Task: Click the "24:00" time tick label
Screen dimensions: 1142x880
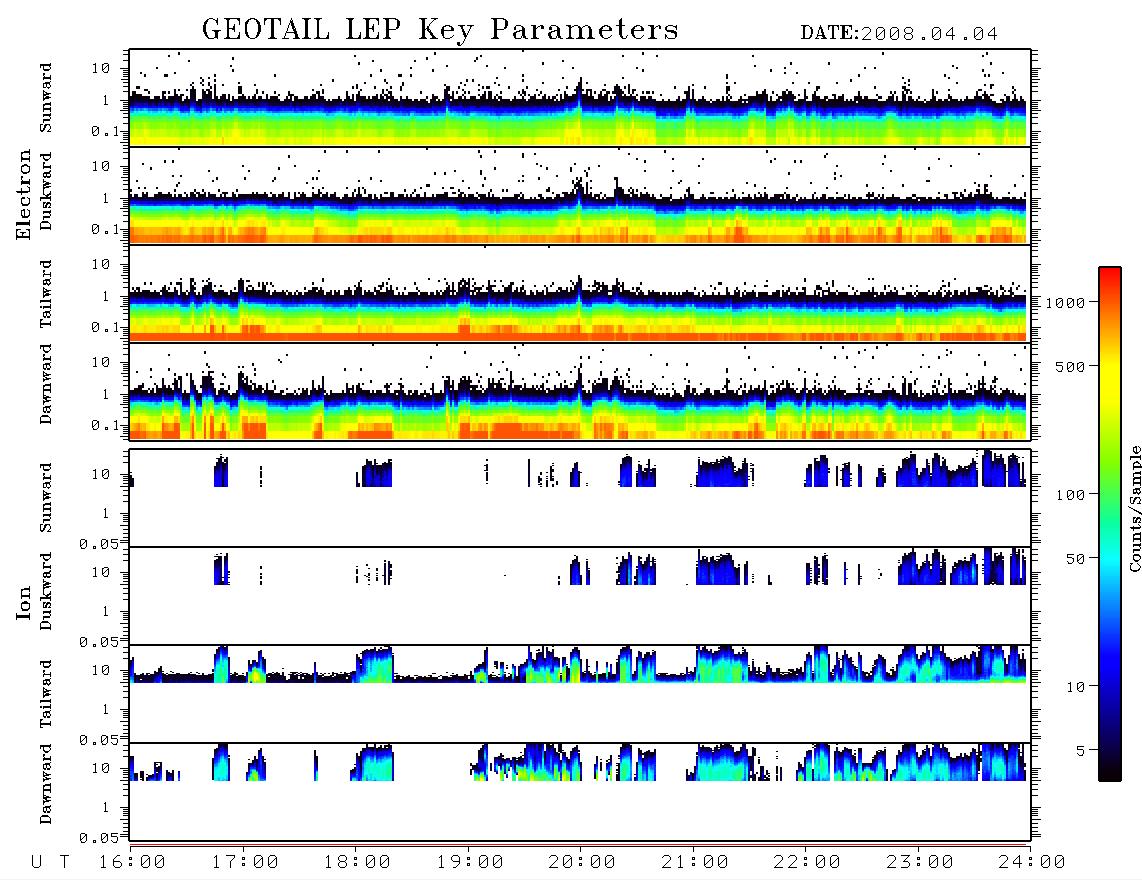Action: coord(1033,863)
